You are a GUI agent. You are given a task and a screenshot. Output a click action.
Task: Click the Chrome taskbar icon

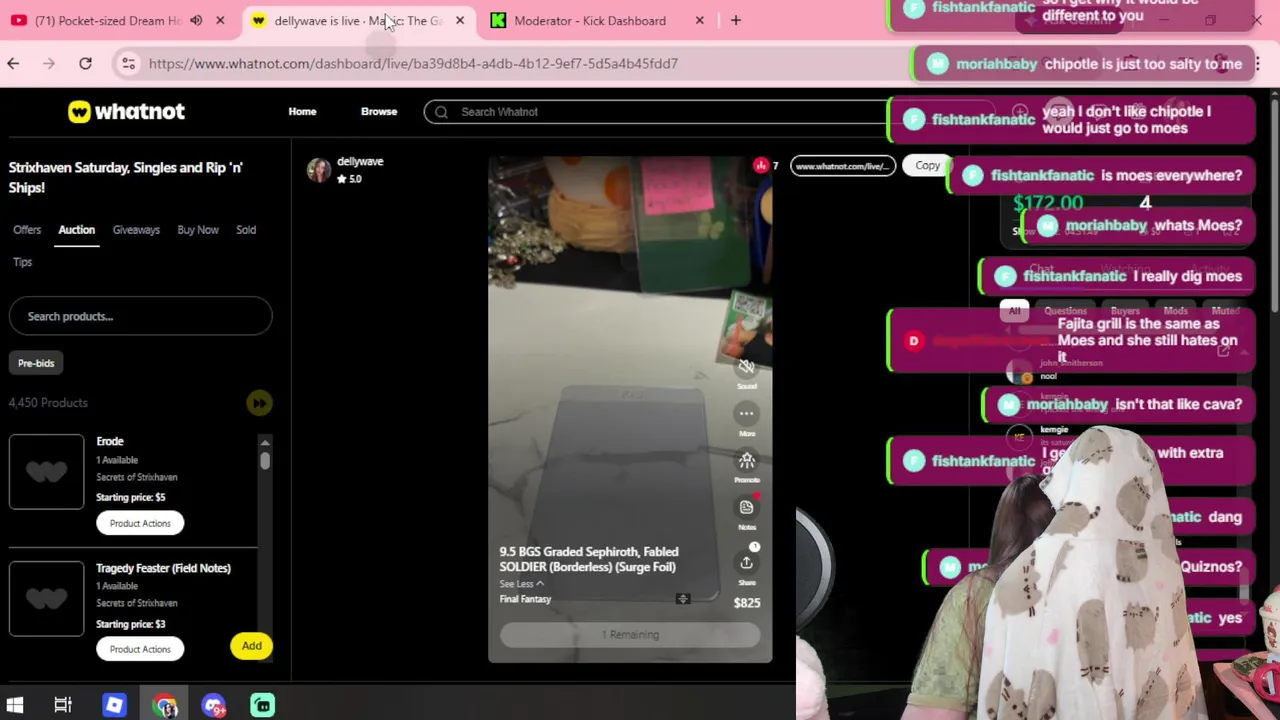[165, 706]
